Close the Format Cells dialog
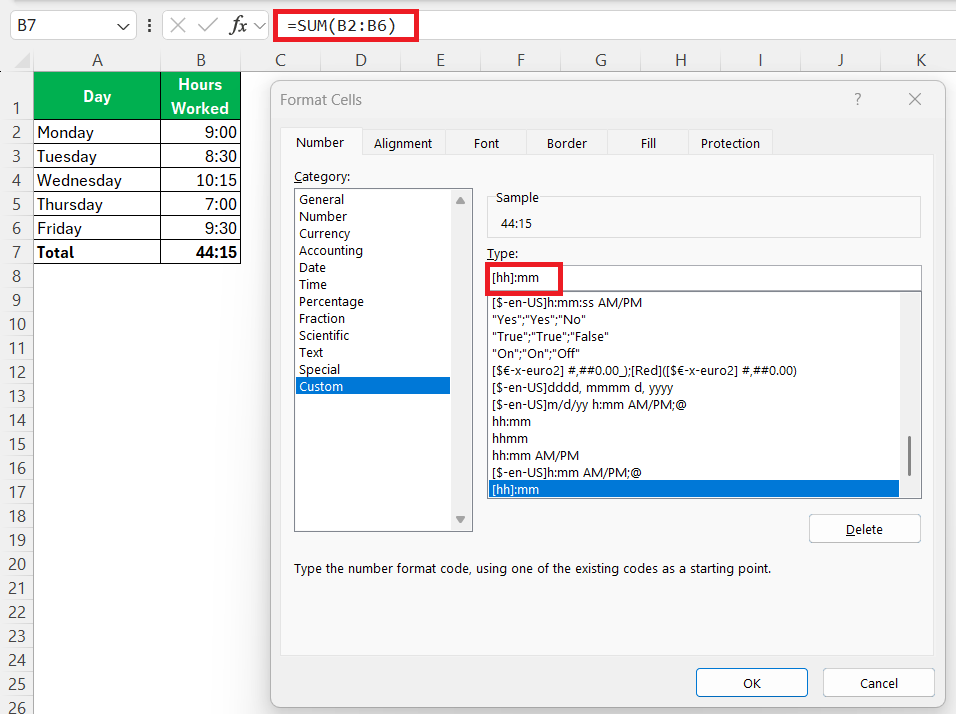The image size is (956, 714). (x=915, y=99)
